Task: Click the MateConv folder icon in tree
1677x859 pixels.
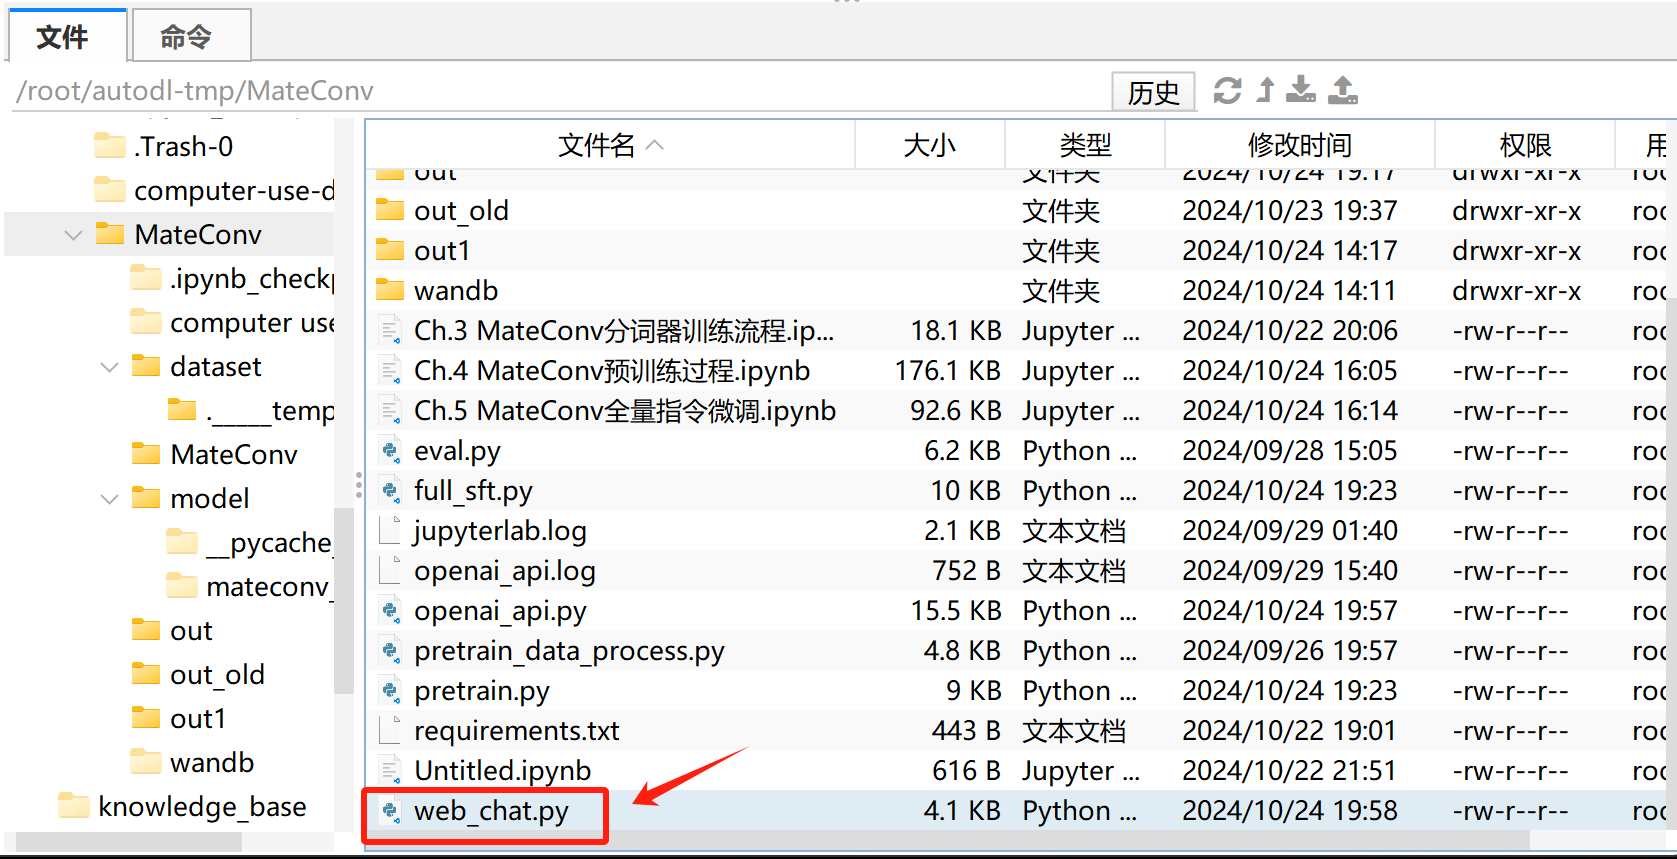Action: click(109, 234)
